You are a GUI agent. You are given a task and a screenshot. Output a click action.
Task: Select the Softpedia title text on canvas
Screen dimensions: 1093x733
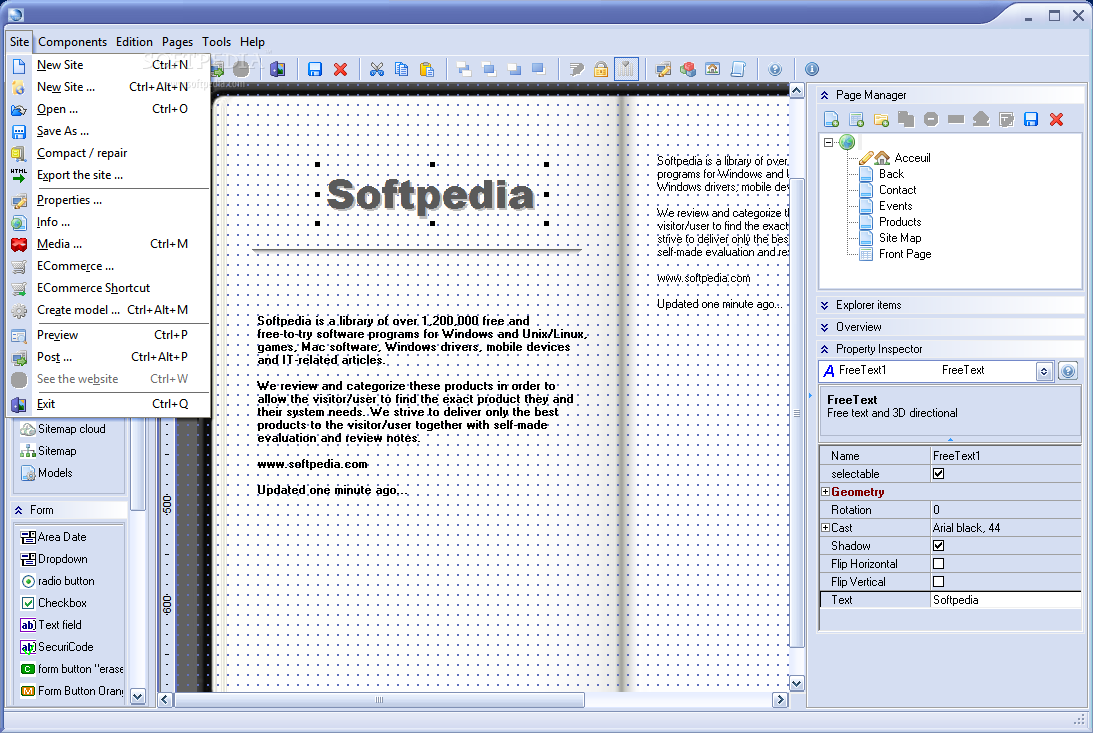(x=431, y=194)
